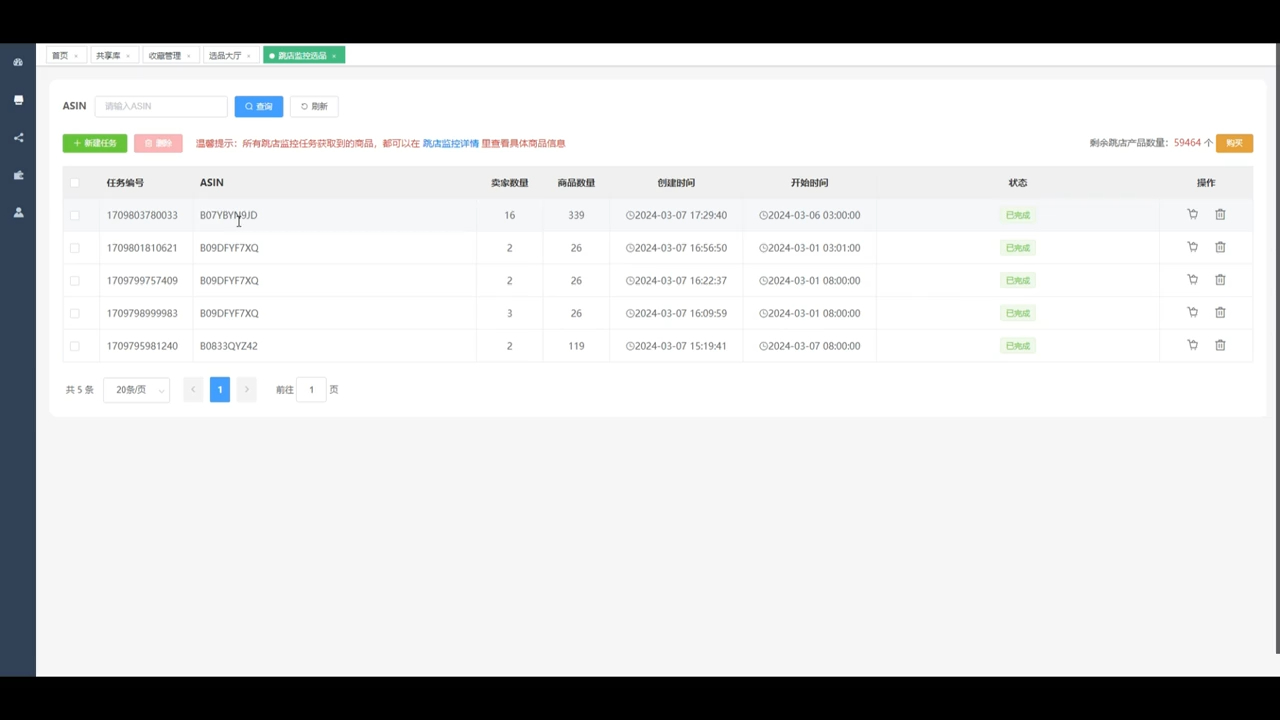
Task: Delete task 1709803780033 with trash icon
Action: coord(1220,214)
